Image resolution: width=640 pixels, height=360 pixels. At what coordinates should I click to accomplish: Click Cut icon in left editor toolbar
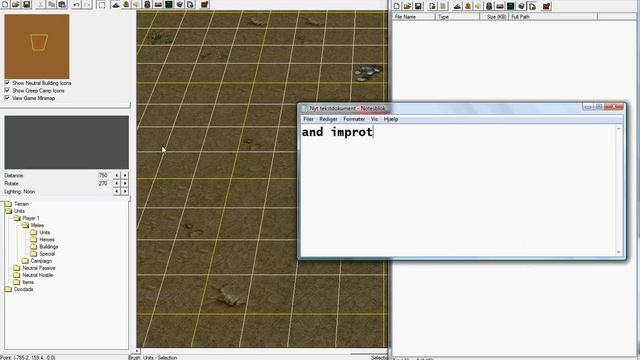tap(41, 4)
